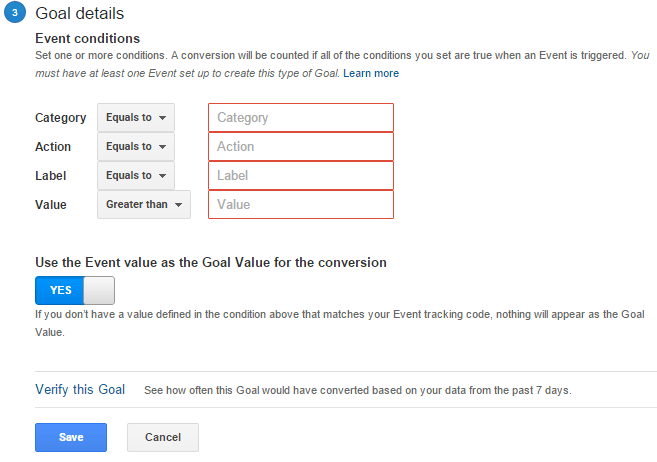Toggle the YES switch for Event value
The height and width of the screenshot is (462, 657).
pyautogui.click(x=75, y=290)
